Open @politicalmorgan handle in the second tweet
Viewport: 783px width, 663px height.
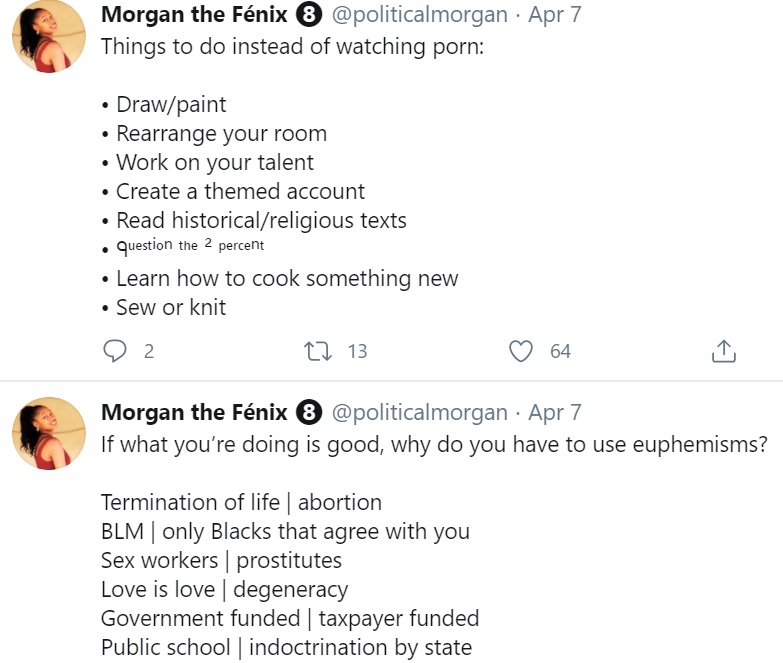coord(419,412)
